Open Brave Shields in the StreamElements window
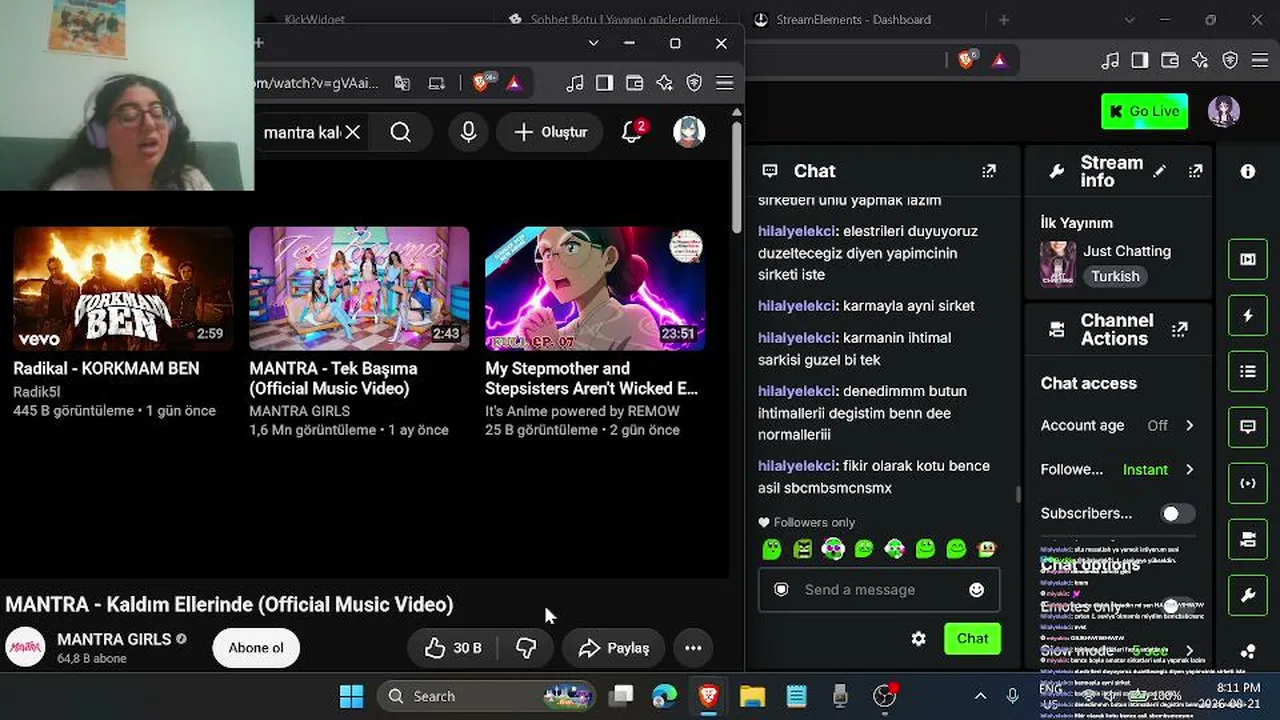The image size is (1280, 720). [967, 60]
